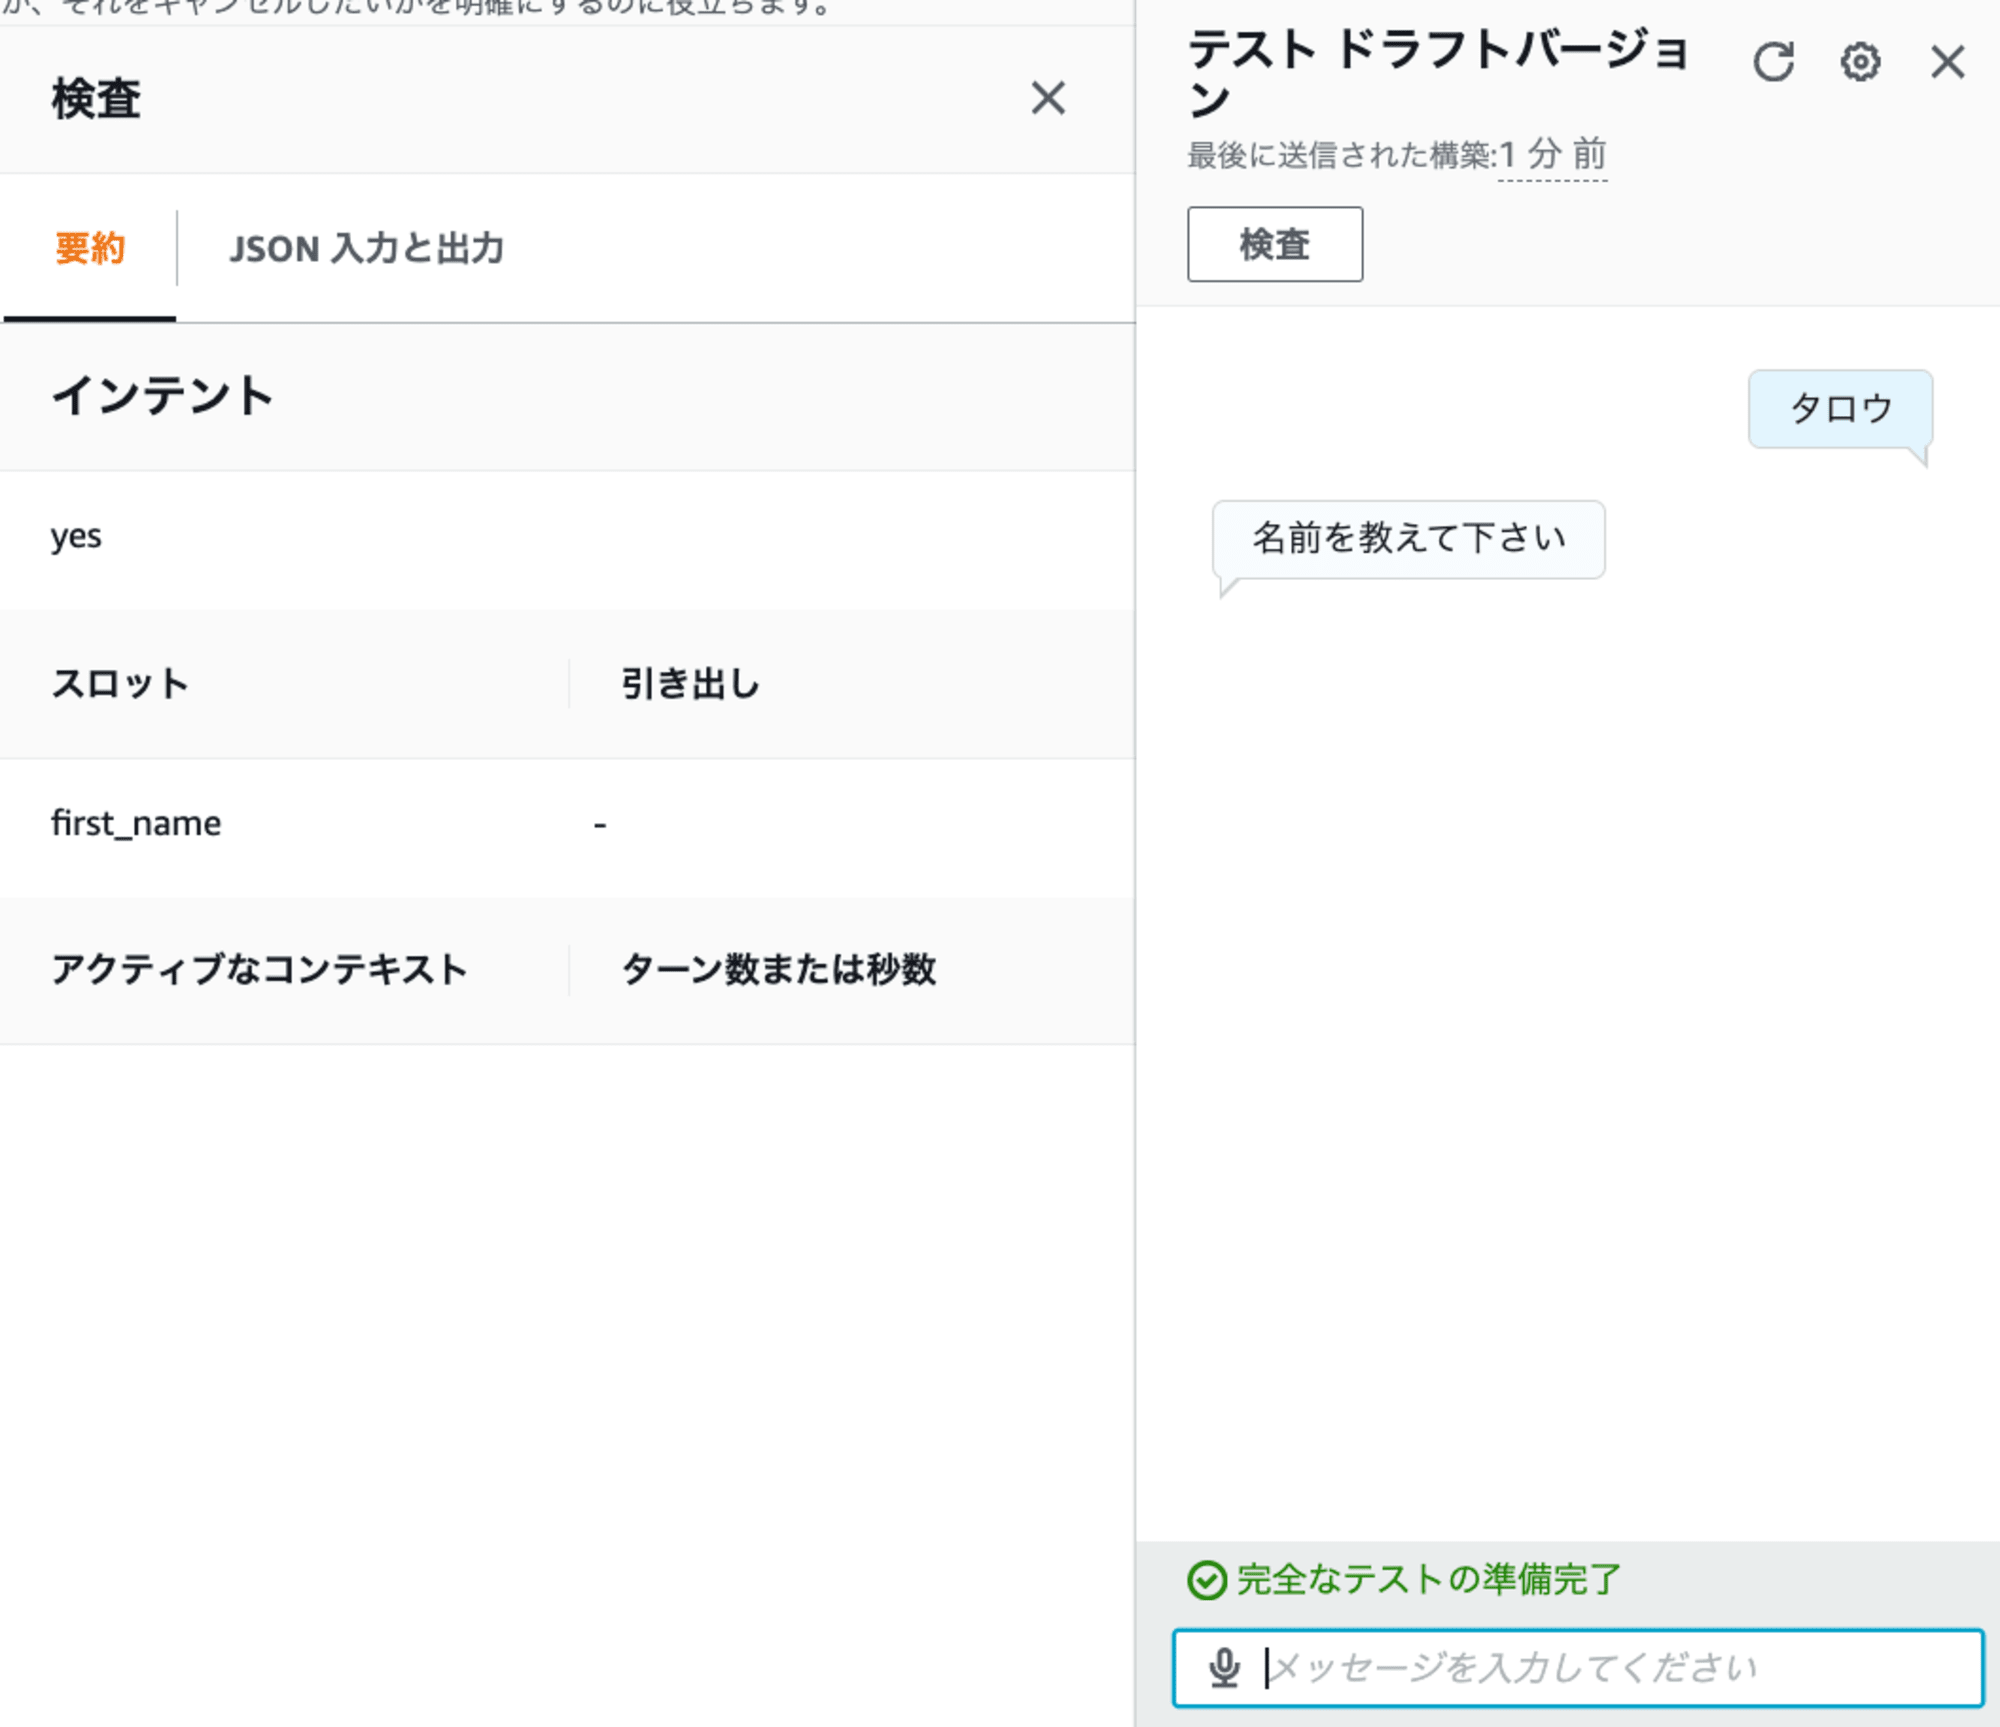Select the 名前を教えて下さい bot reply
The image size is (2000, 1727).
[1409, 539]
